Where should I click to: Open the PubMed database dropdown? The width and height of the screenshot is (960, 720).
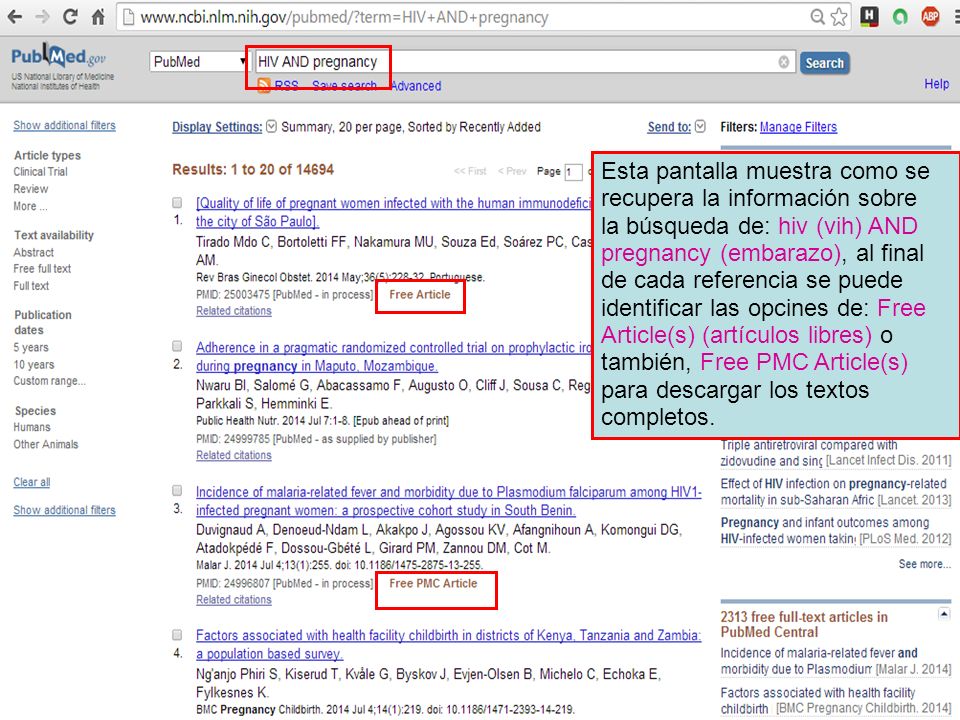point(200,62)
